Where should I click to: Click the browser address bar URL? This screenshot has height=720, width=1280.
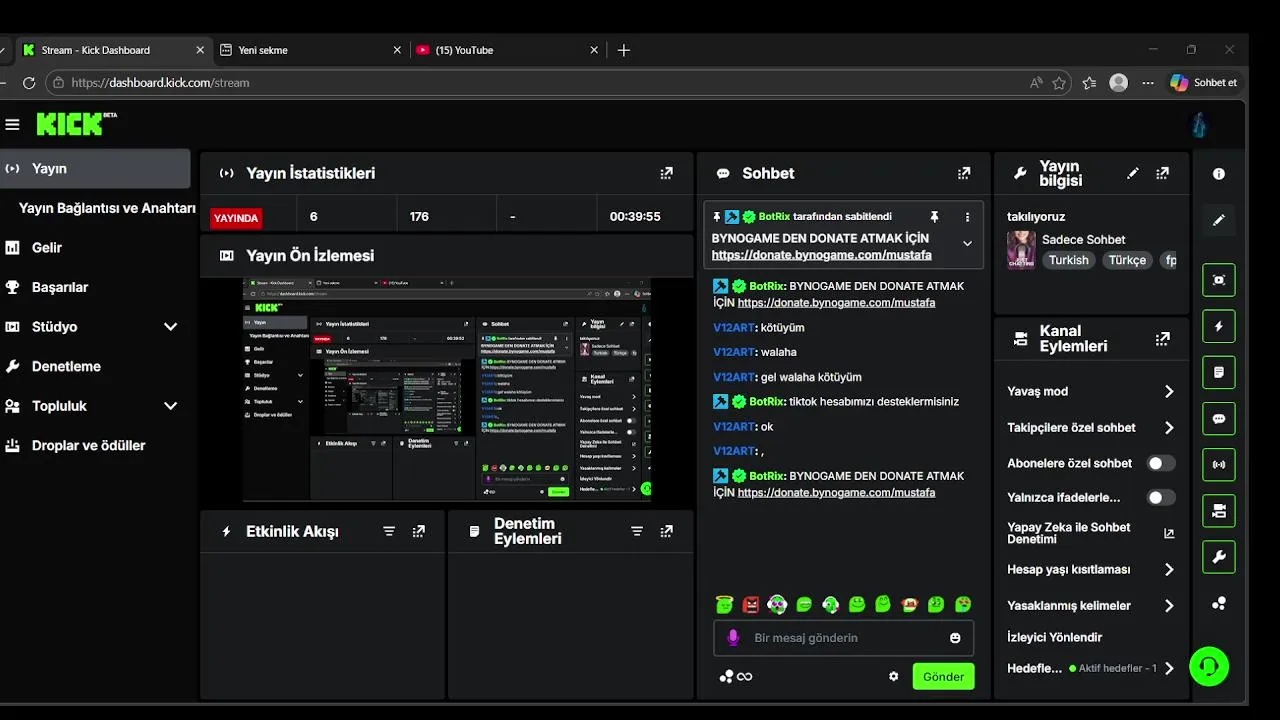160,83
